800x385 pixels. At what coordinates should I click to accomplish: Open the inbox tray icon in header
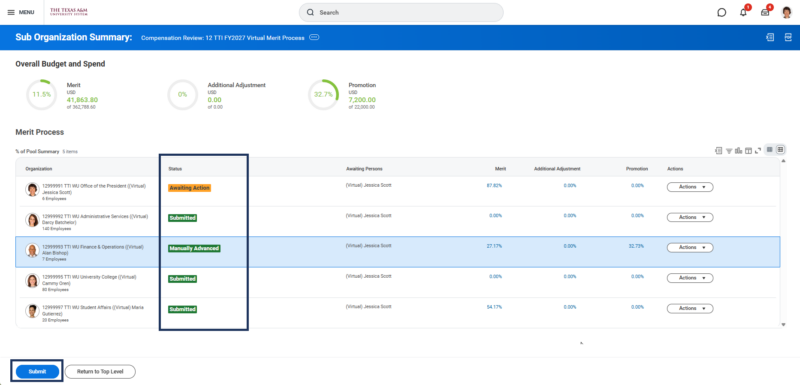[x=765, y=12]
